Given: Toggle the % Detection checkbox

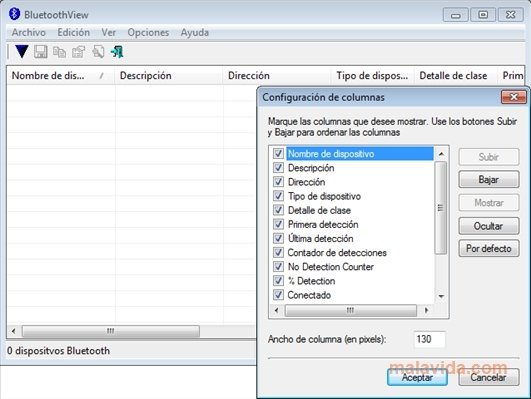Looking at the screenshot, I should point(278,281).
